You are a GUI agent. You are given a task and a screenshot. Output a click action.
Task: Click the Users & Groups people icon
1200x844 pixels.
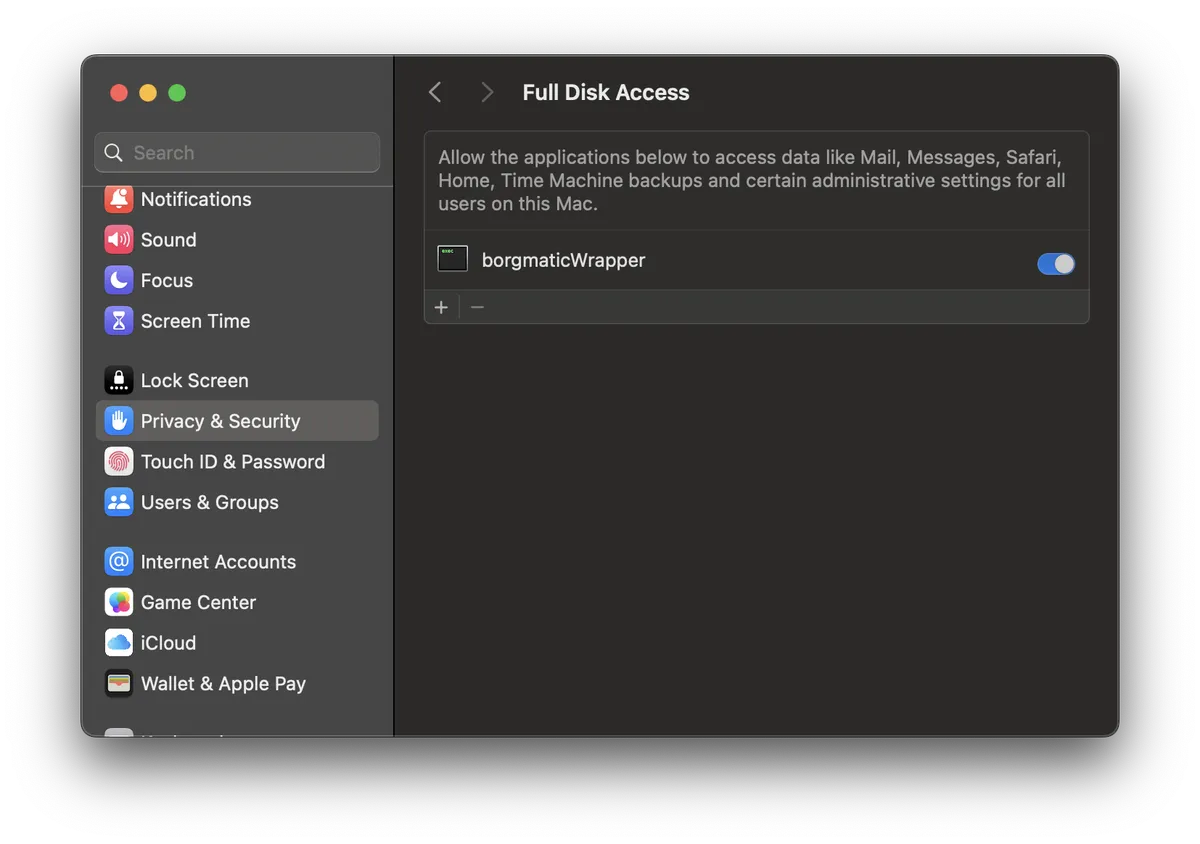[119, 502]
